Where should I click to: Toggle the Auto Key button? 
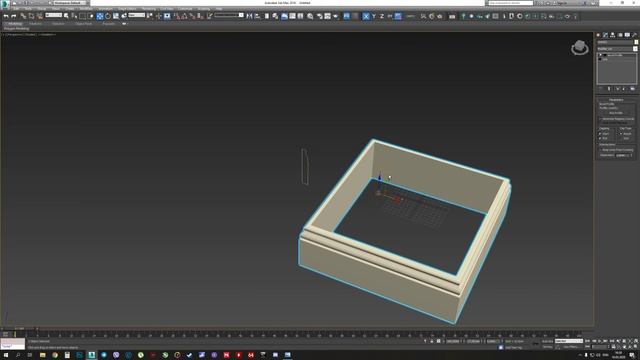(547, 341)
